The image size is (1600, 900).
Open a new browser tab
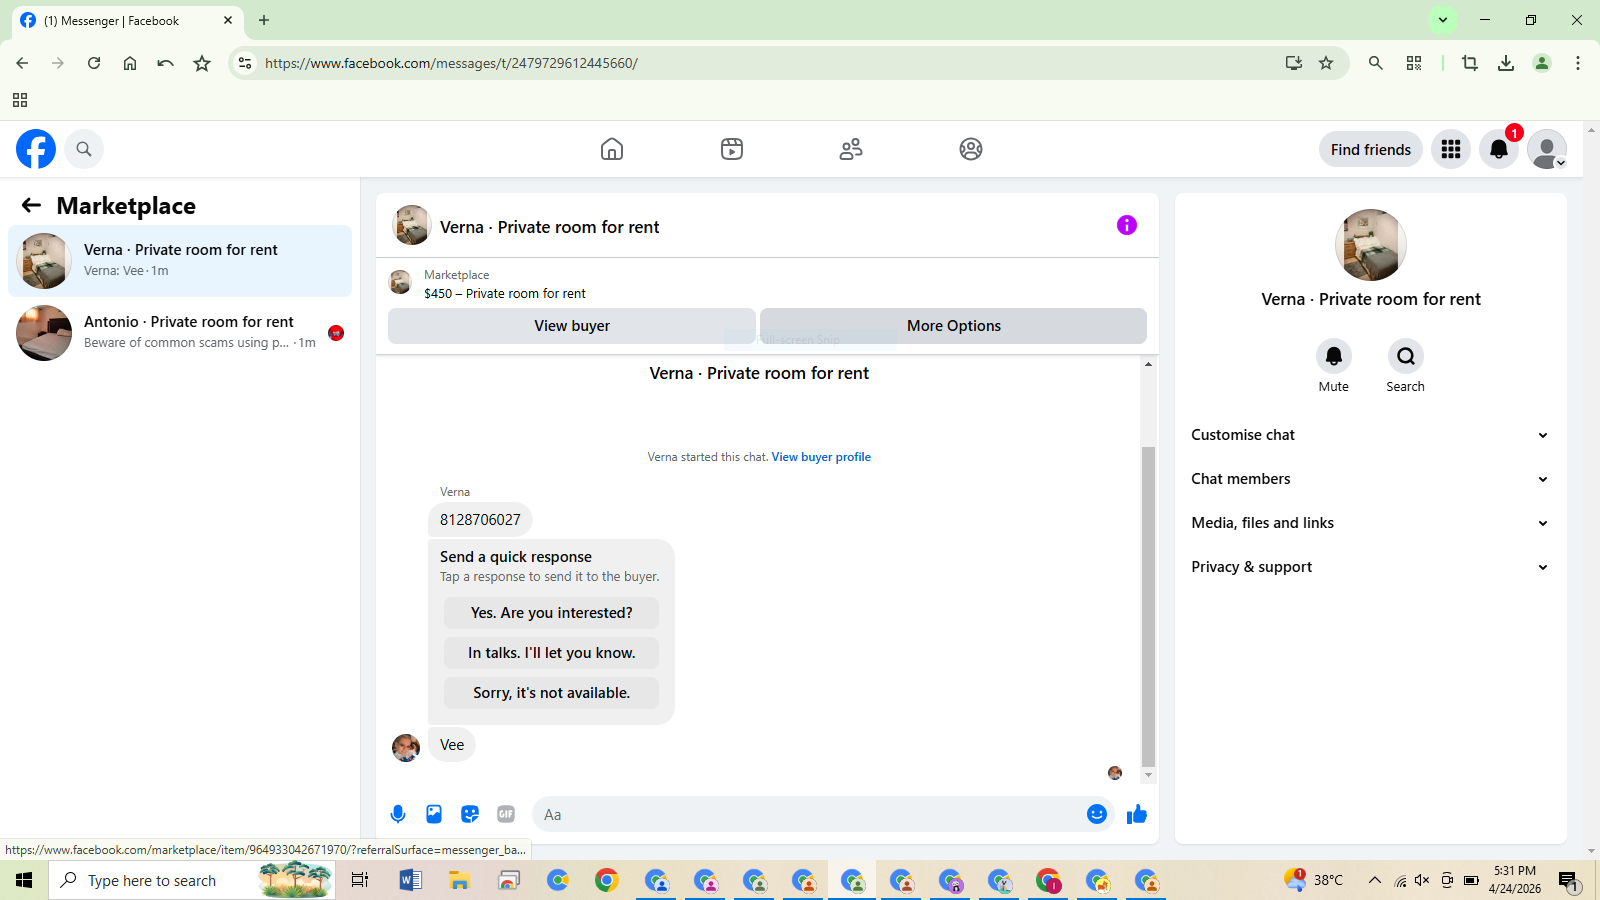click(x=264, y=20)
